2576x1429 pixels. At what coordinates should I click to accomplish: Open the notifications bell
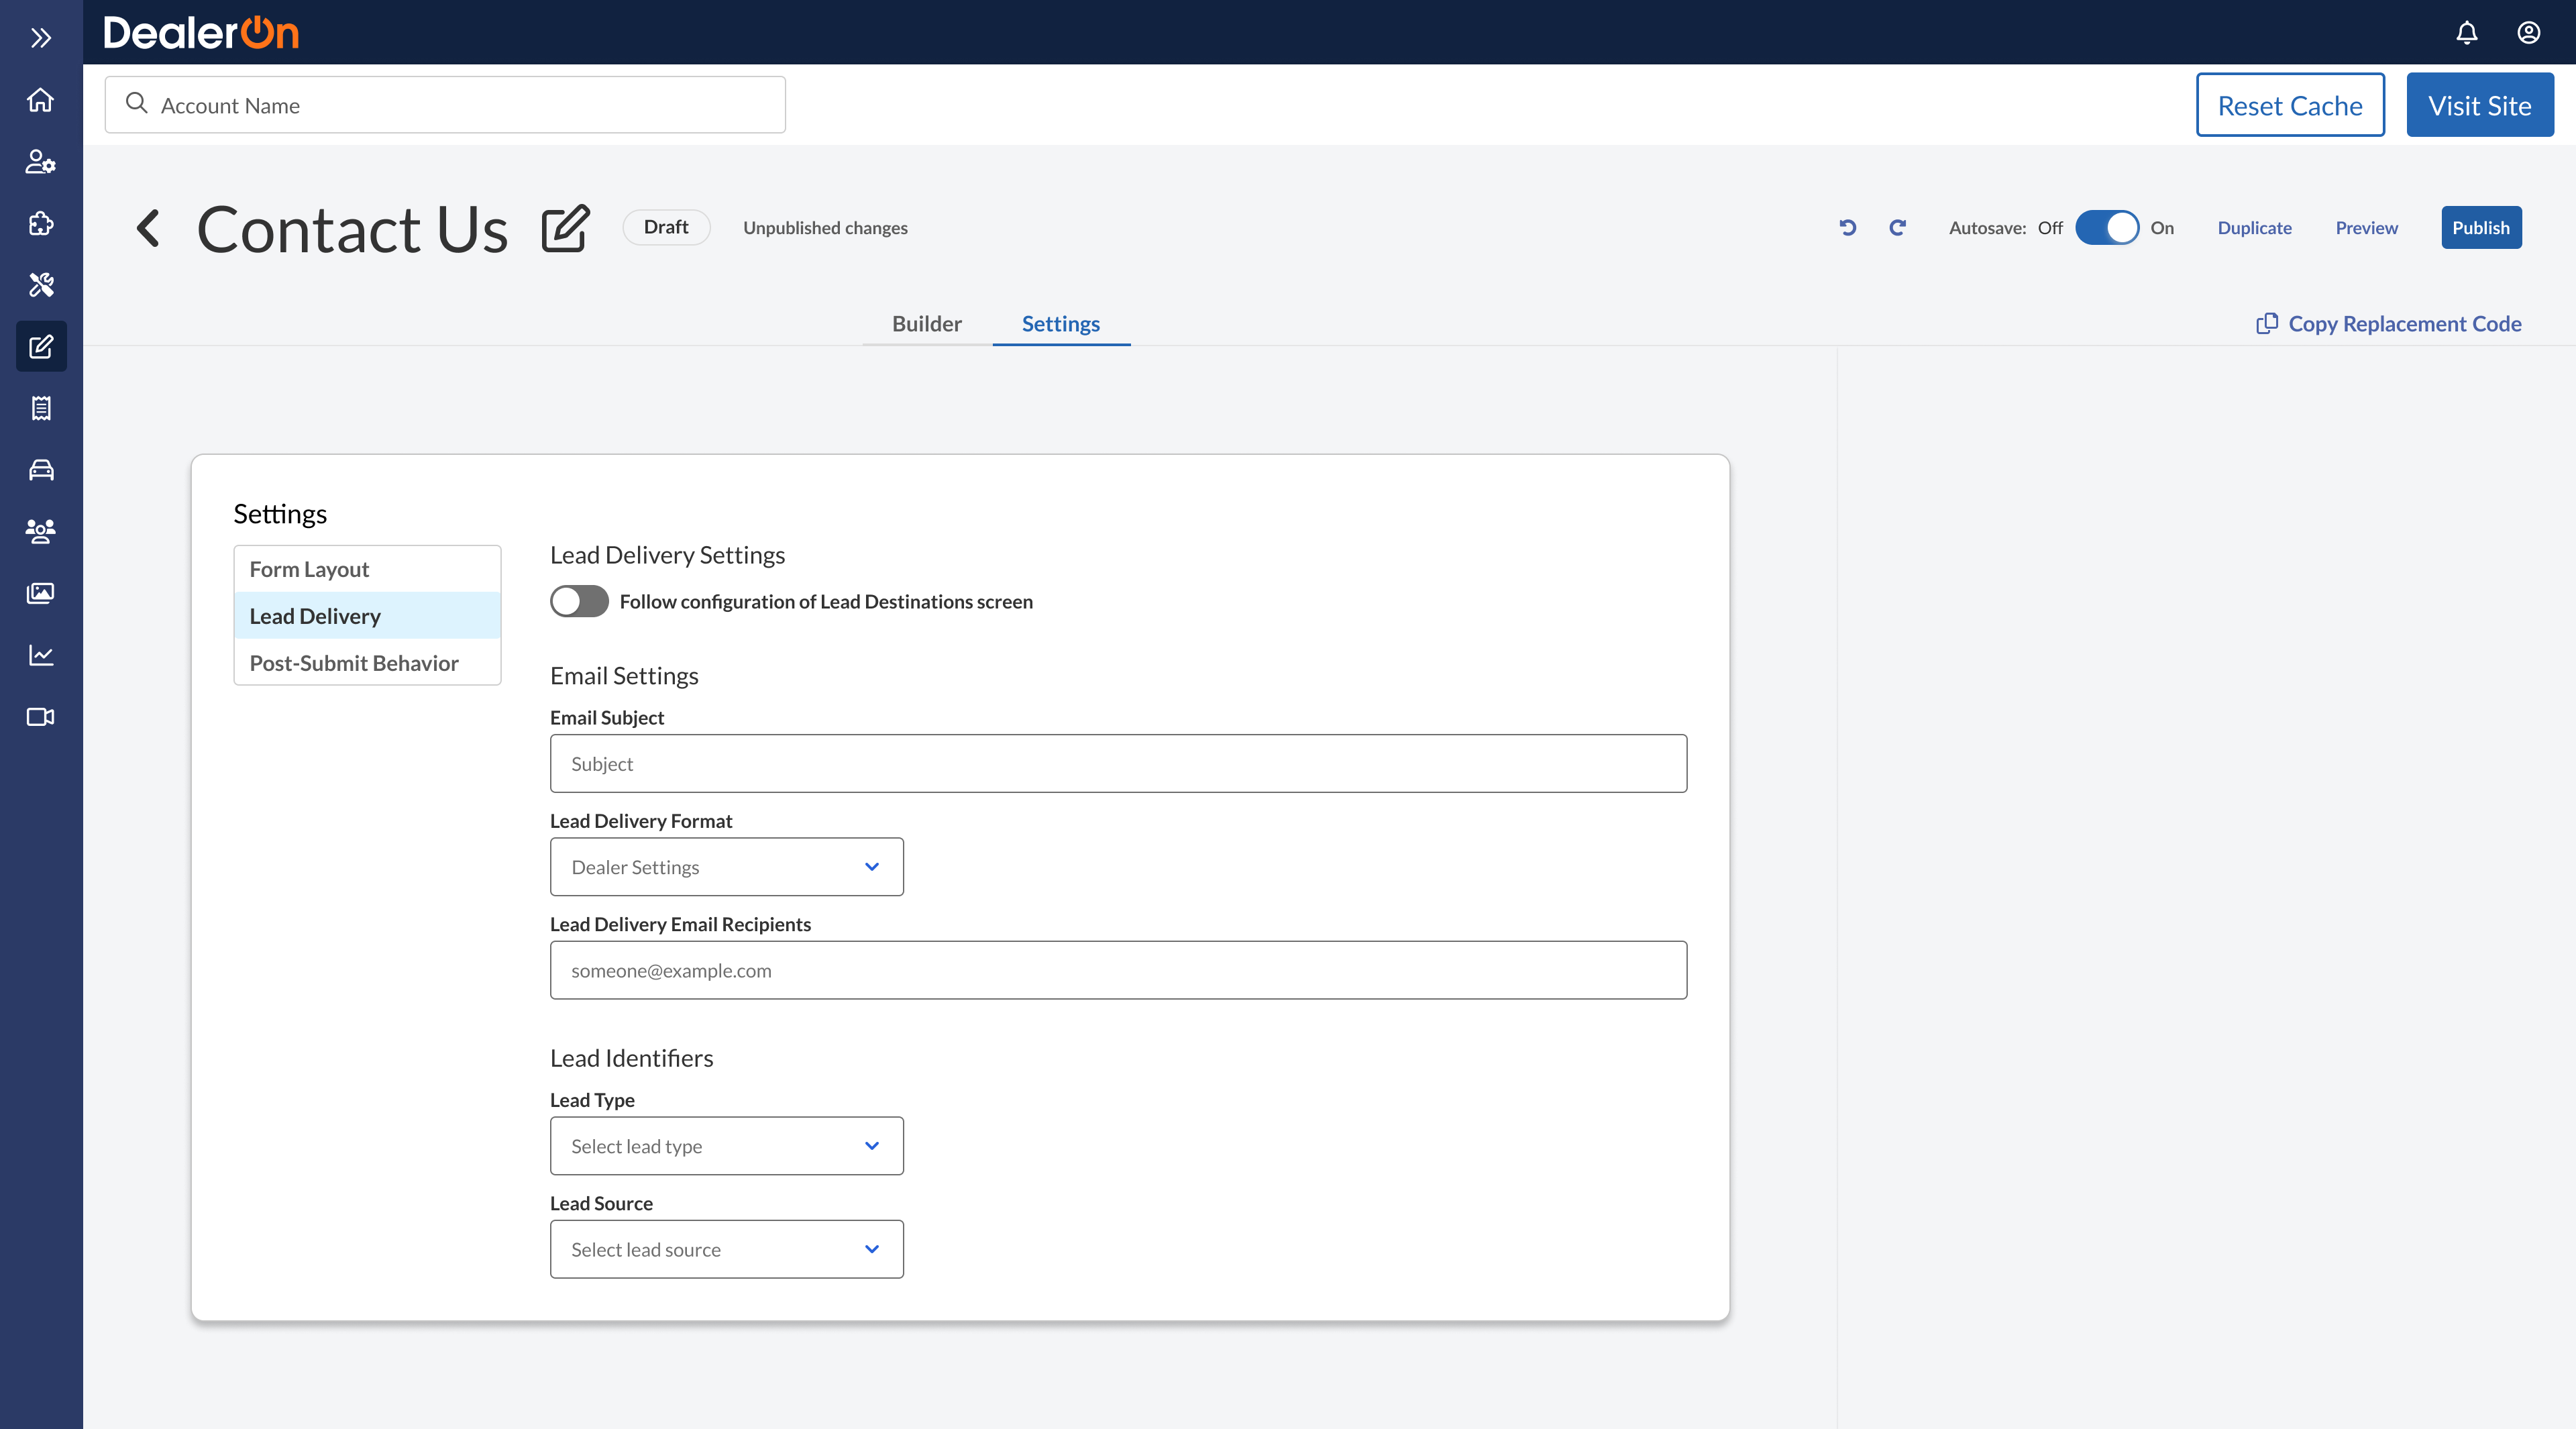[x=2466, y=33]
